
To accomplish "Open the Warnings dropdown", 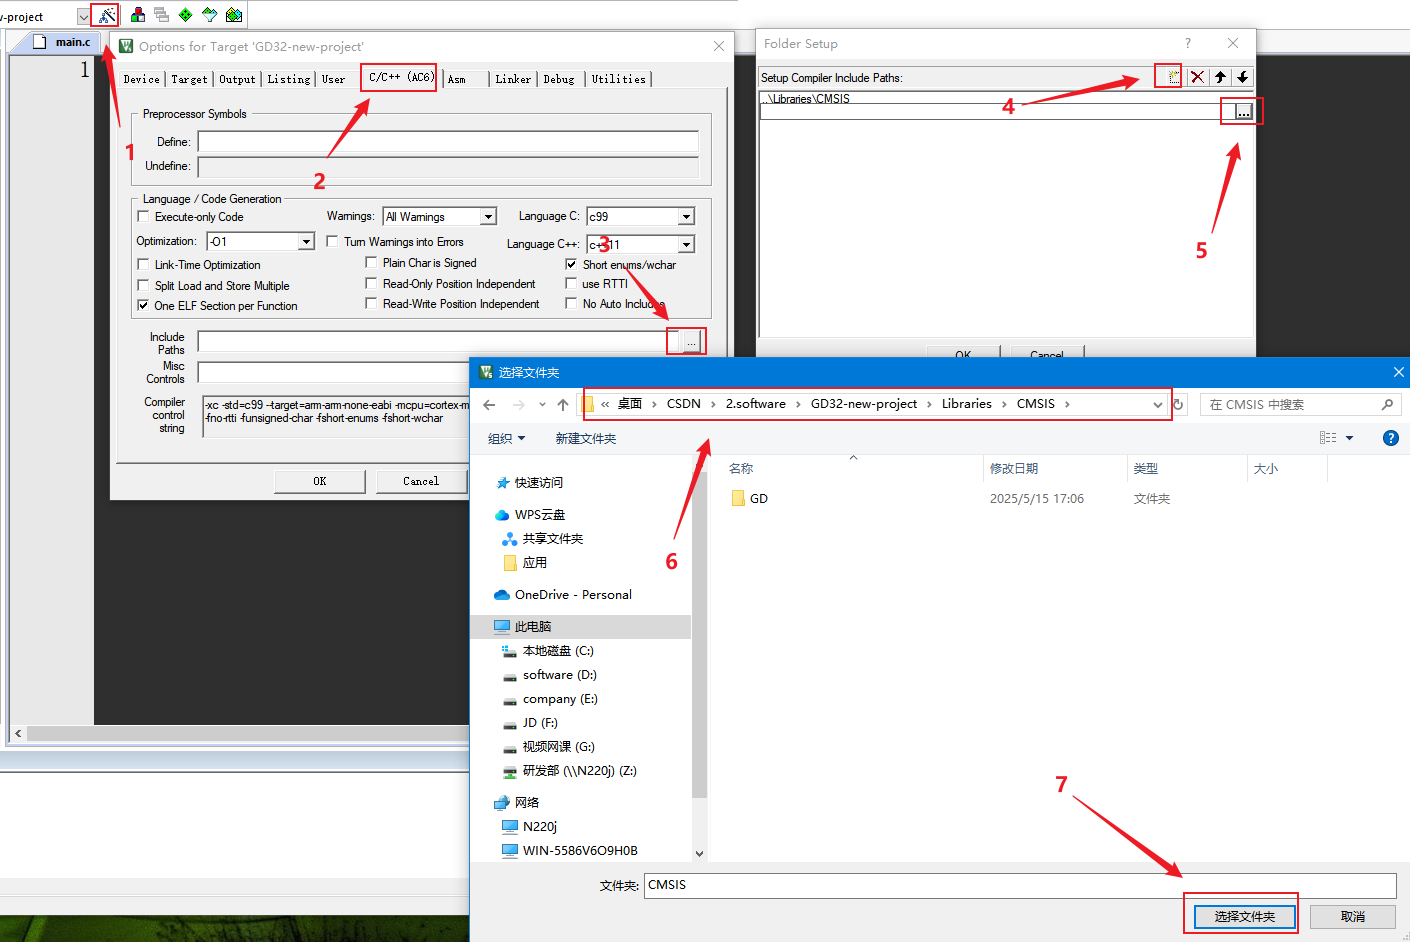I will 488,217.
